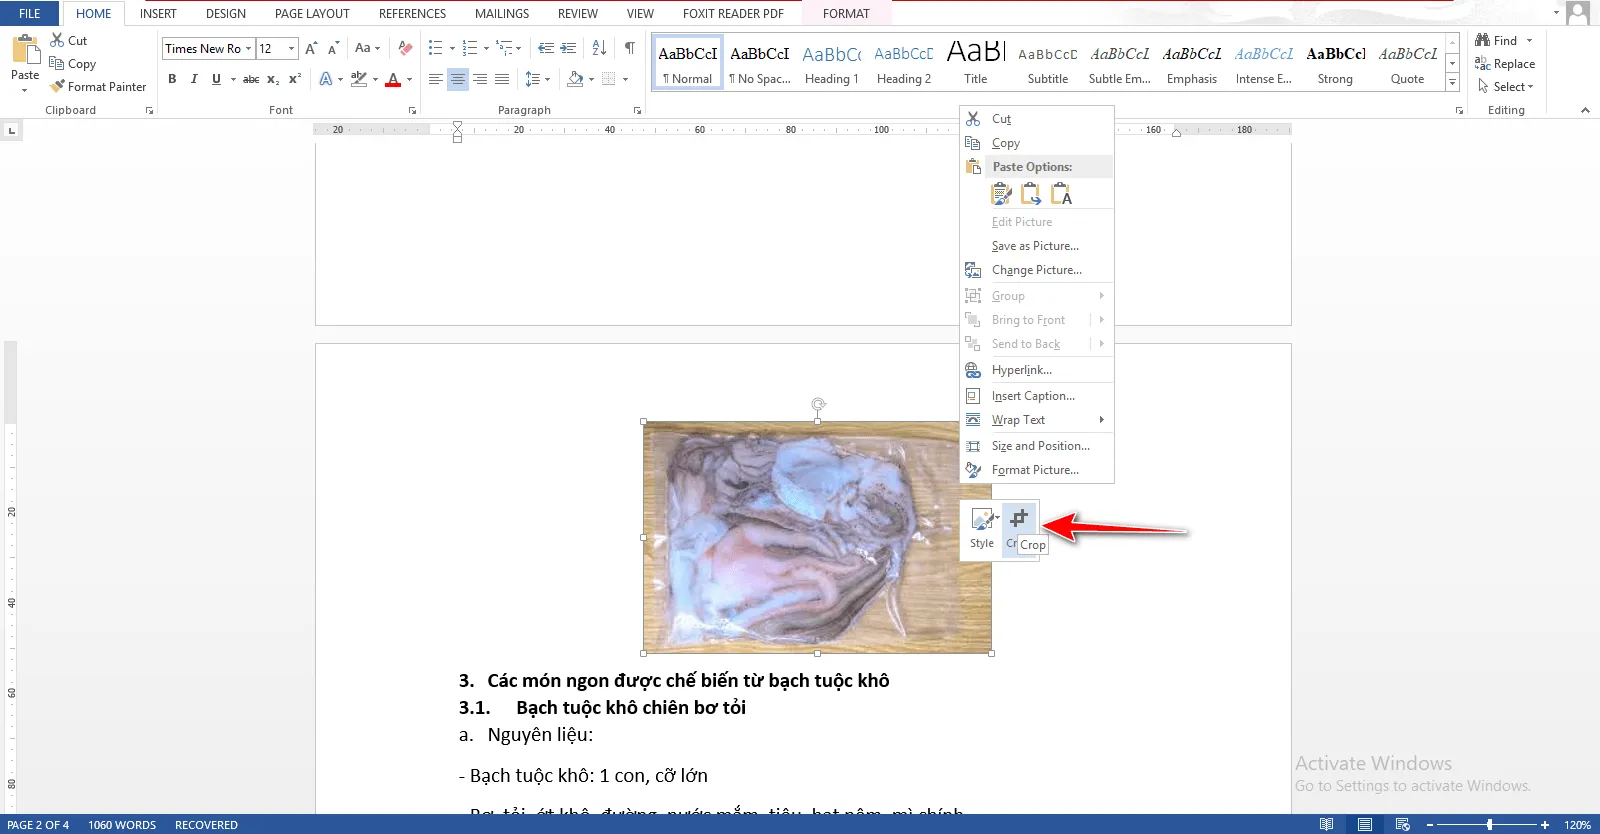The height and width of the screenshot is (834, 1600).
Task: Open the FILE tab
Action: pyautogui.click(x=30, y=13)
